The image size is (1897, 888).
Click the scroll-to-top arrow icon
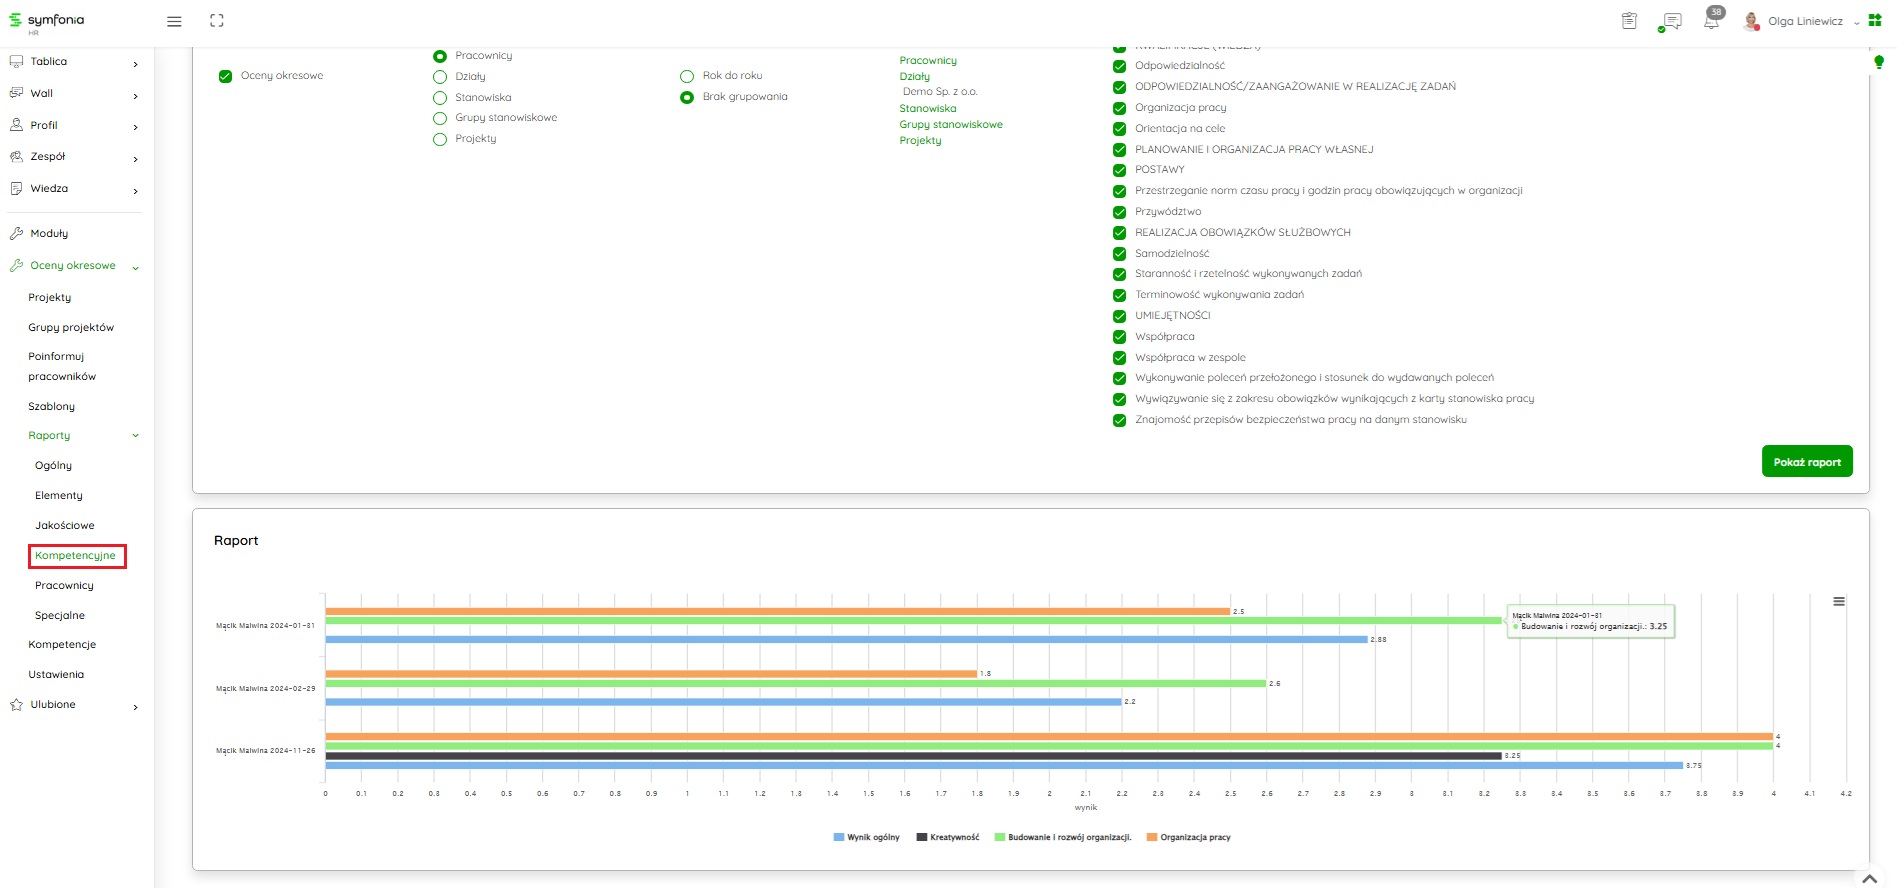point(1869,878)
